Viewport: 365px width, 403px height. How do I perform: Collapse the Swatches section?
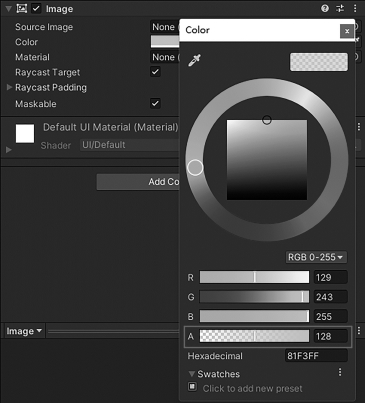pyautogui.click(x=192, y=374)
